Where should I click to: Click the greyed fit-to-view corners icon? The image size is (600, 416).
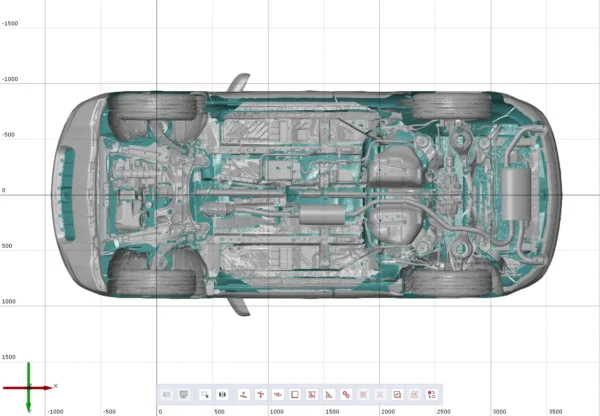click(x=380, y=394)
